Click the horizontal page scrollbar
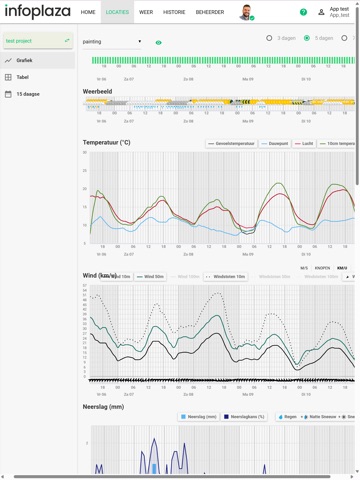 pyautogui.click(x=172, y=477)
